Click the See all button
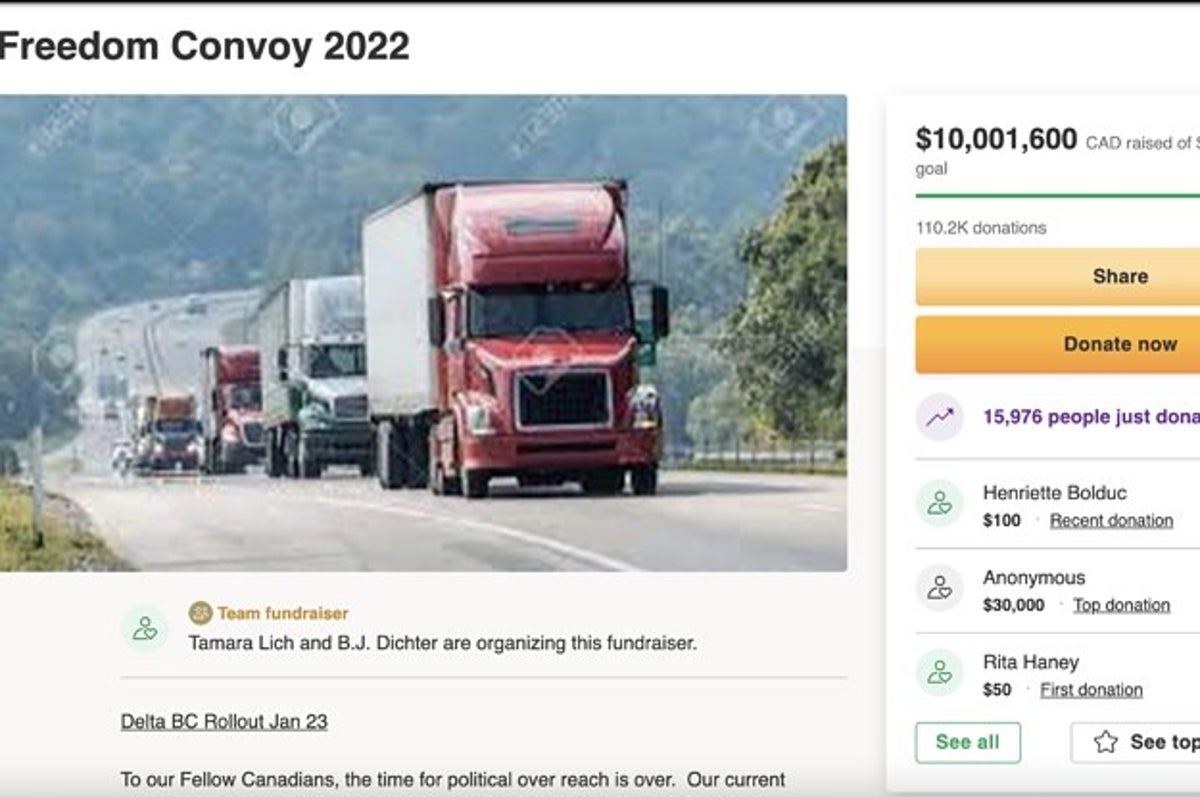 [967, 742]
